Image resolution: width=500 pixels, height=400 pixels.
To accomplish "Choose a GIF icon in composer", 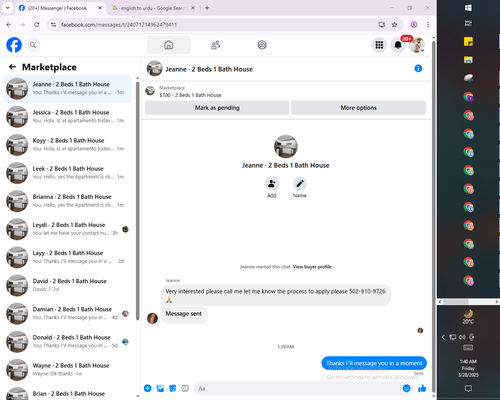I will point(185,388).
